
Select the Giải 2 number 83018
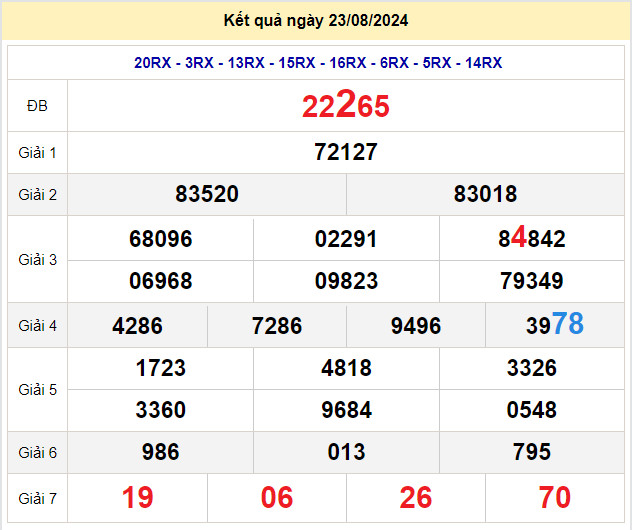(485, 194)
